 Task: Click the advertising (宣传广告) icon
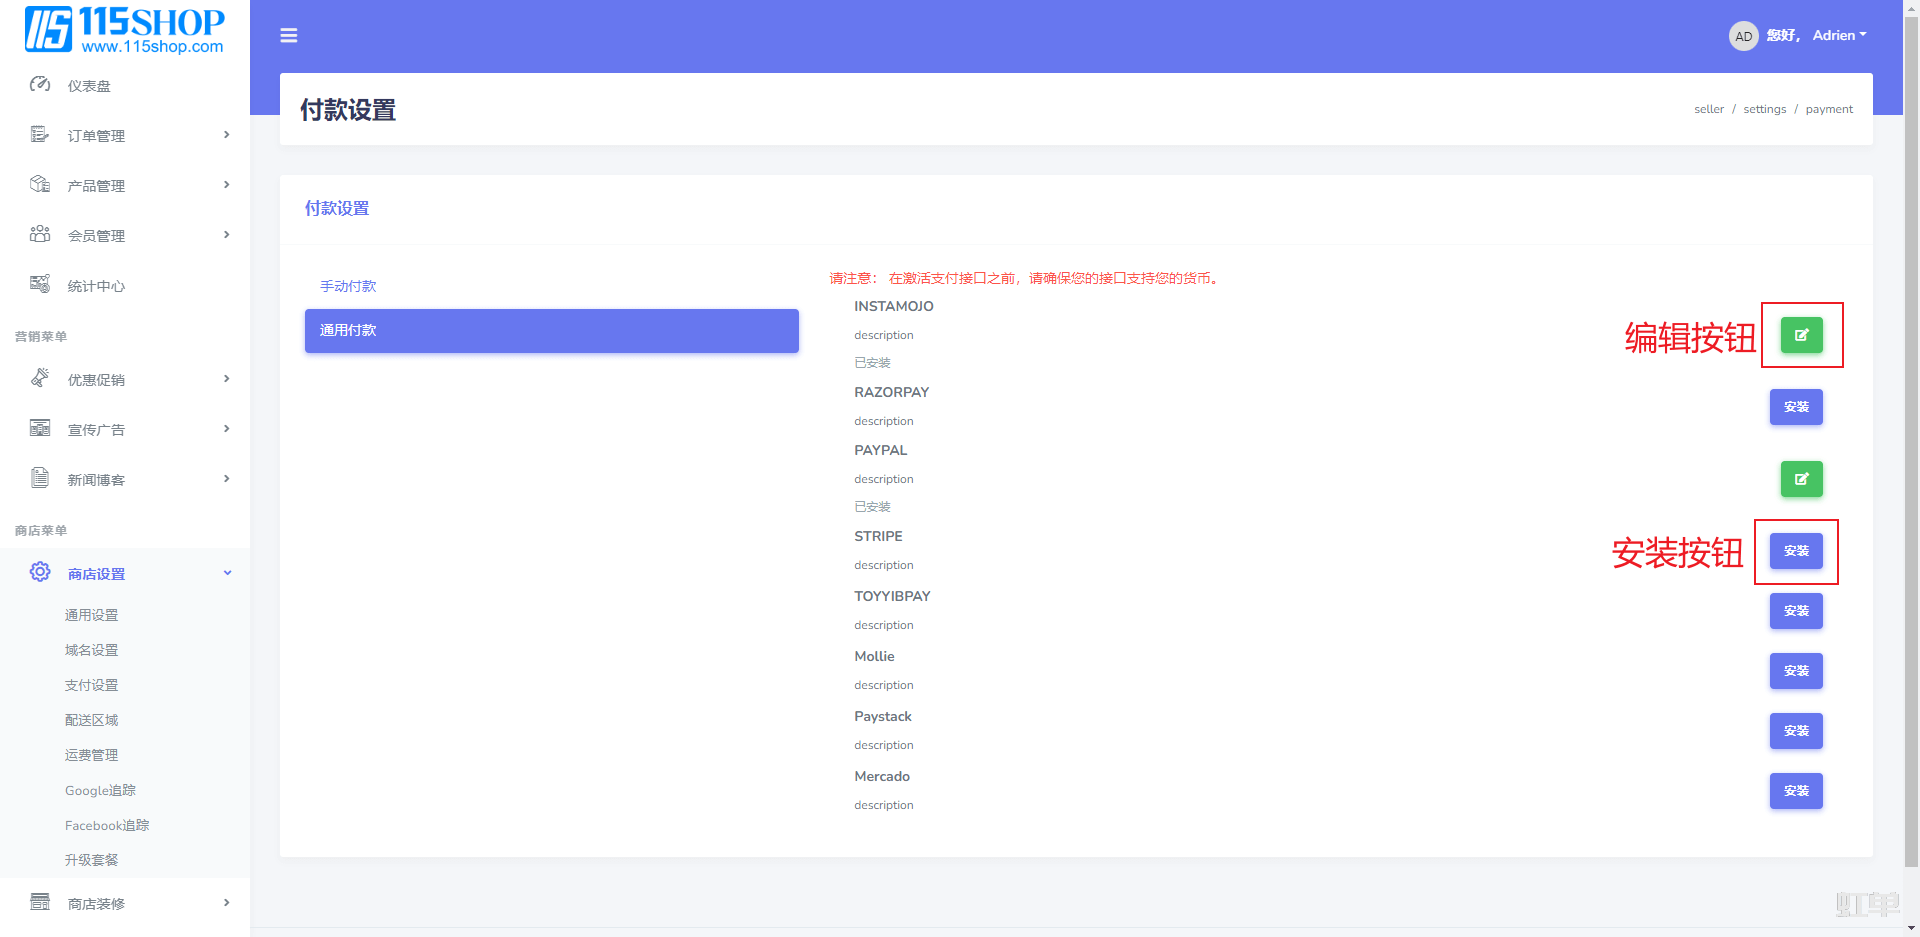tap(40, 429)
